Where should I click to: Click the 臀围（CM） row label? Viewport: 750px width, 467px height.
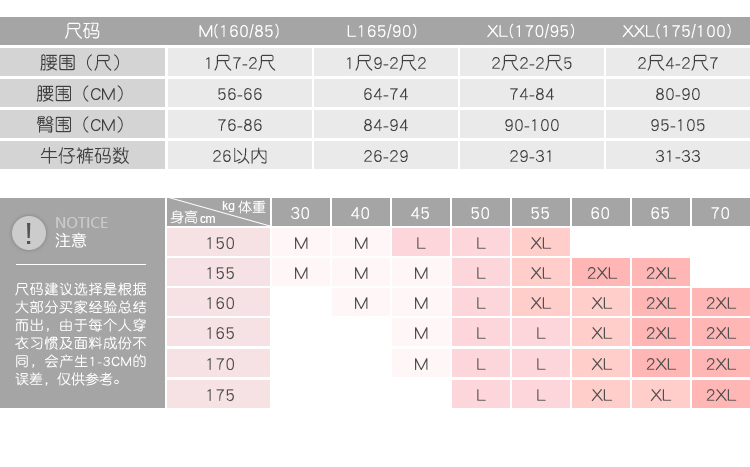pos(85,126)
